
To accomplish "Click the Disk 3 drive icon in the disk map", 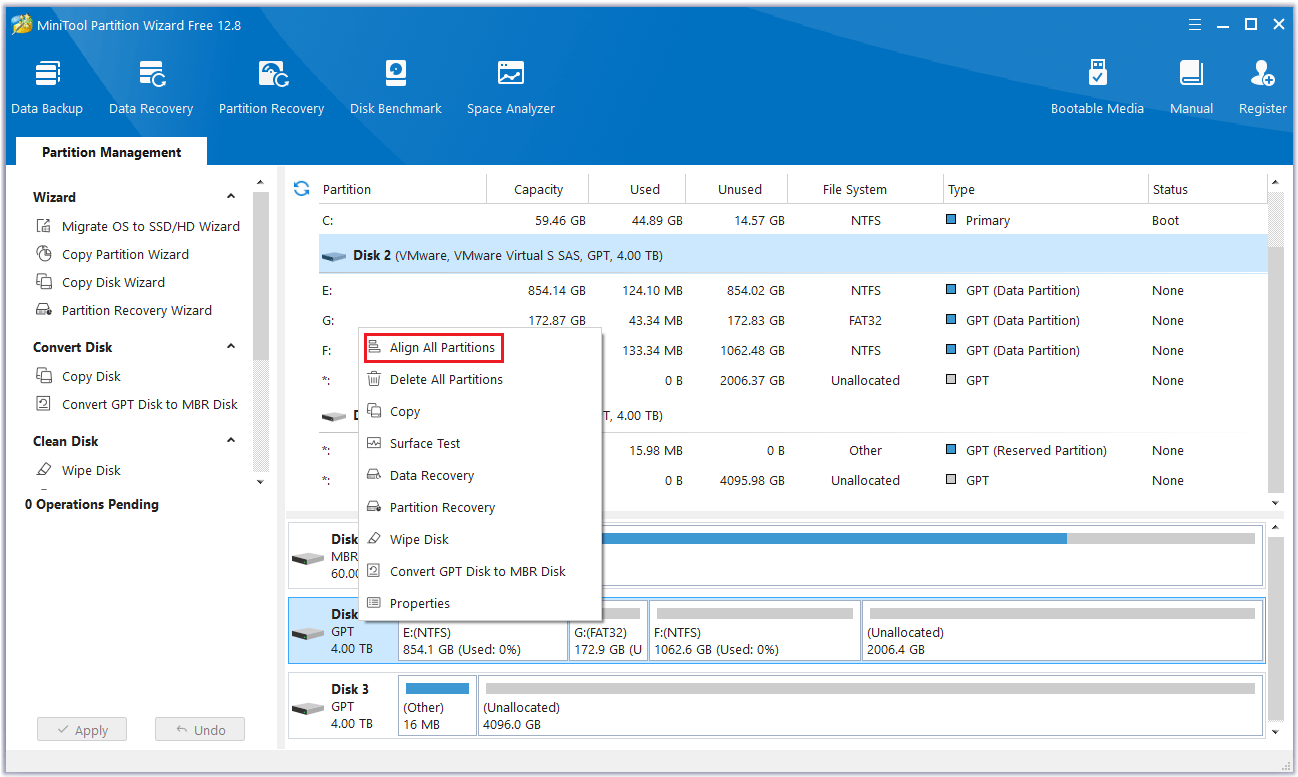I will point(308,707).
